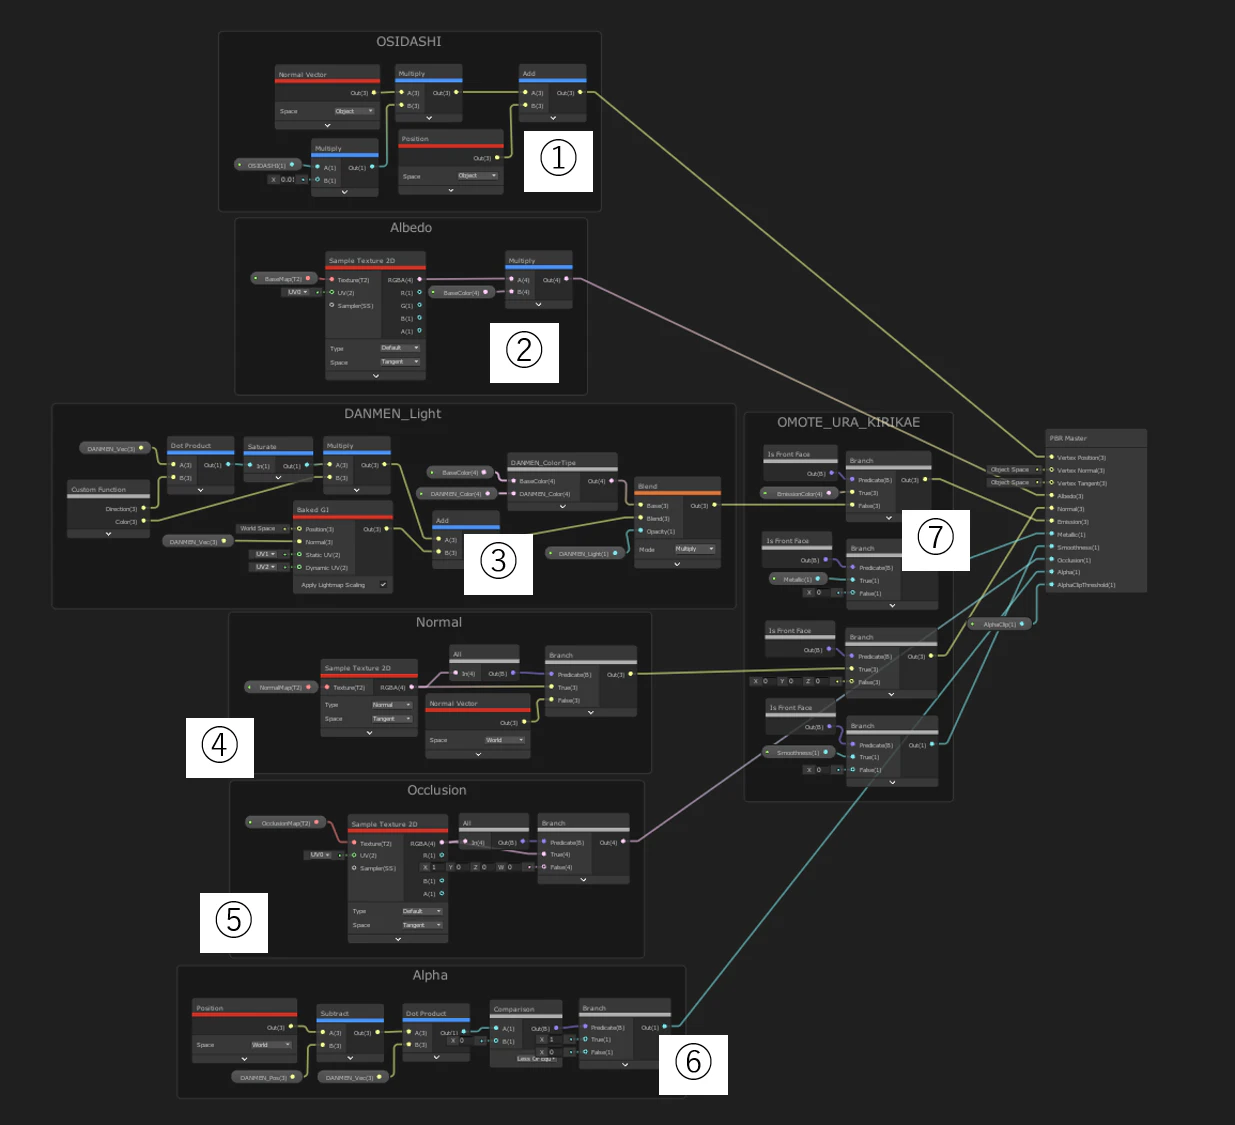The image size is (1235, 1125).
Task: Click Object Space label beside Vertex Normal port
Action: click(x=1010, y=470)
